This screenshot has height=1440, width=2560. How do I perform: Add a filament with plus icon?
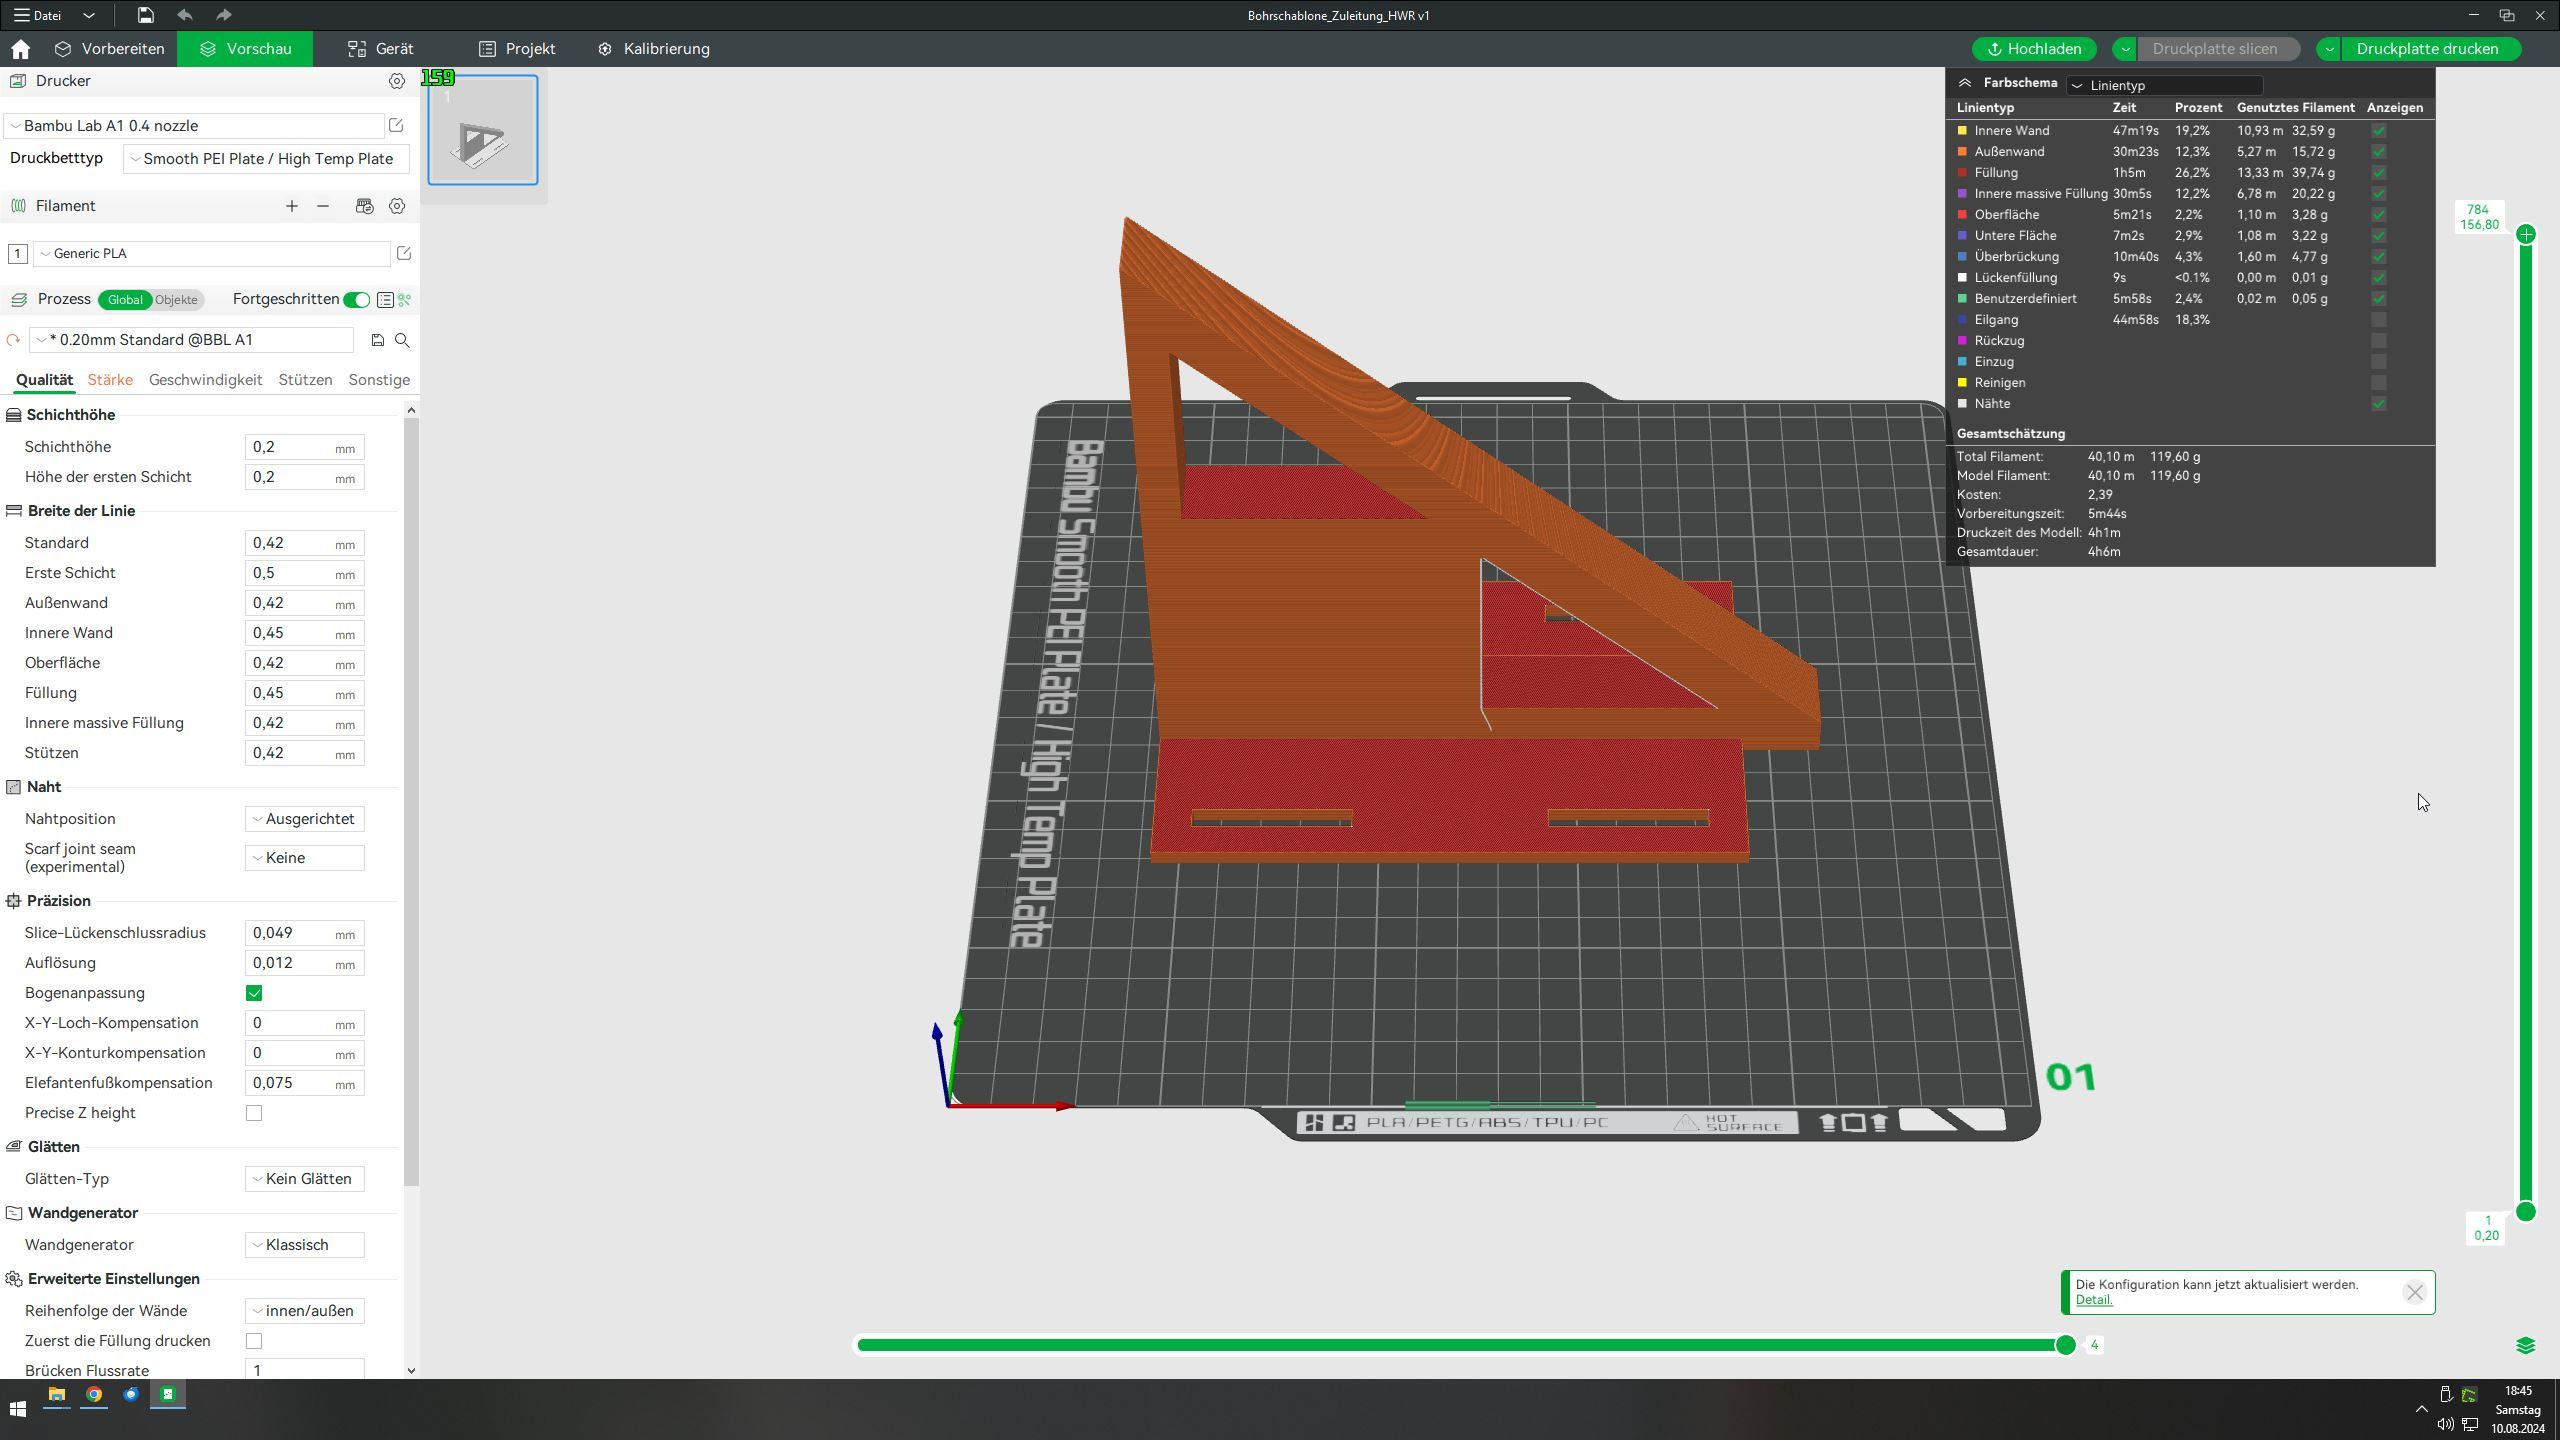tap(291, 206)
